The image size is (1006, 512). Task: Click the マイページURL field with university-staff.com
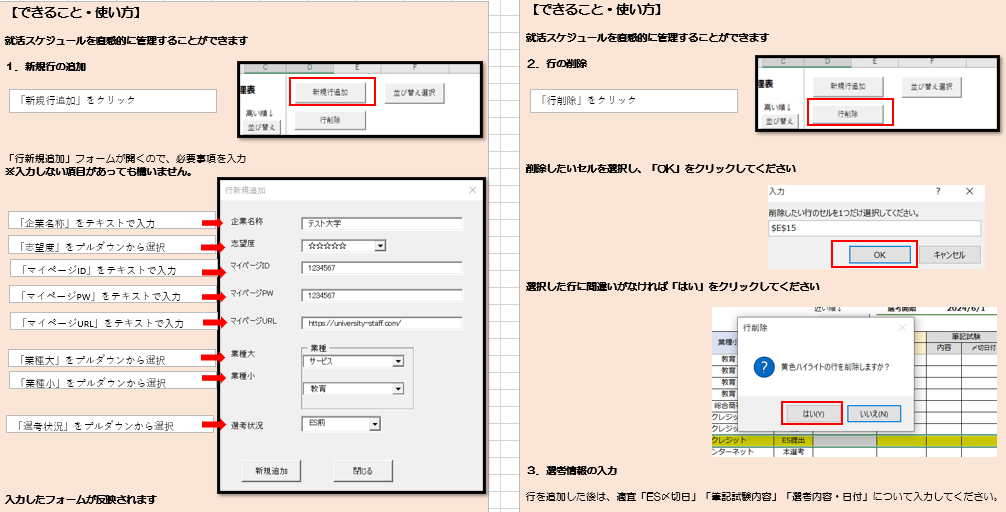click(382, 323)
